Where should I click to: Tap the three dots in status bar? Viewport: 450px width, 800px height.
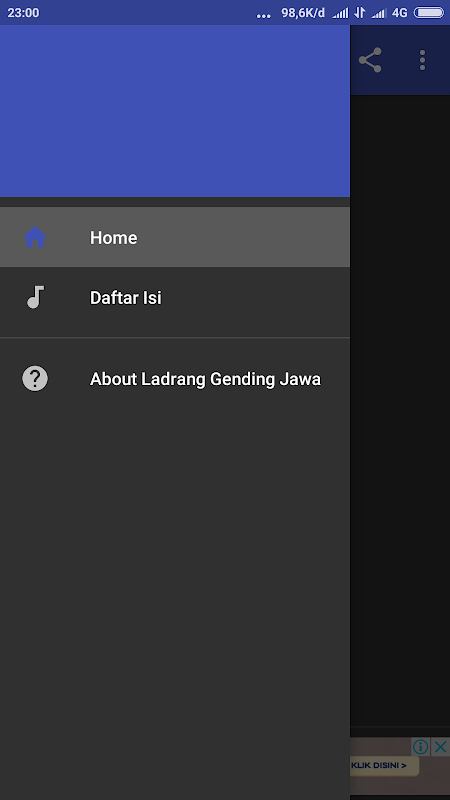pos(263,16)
